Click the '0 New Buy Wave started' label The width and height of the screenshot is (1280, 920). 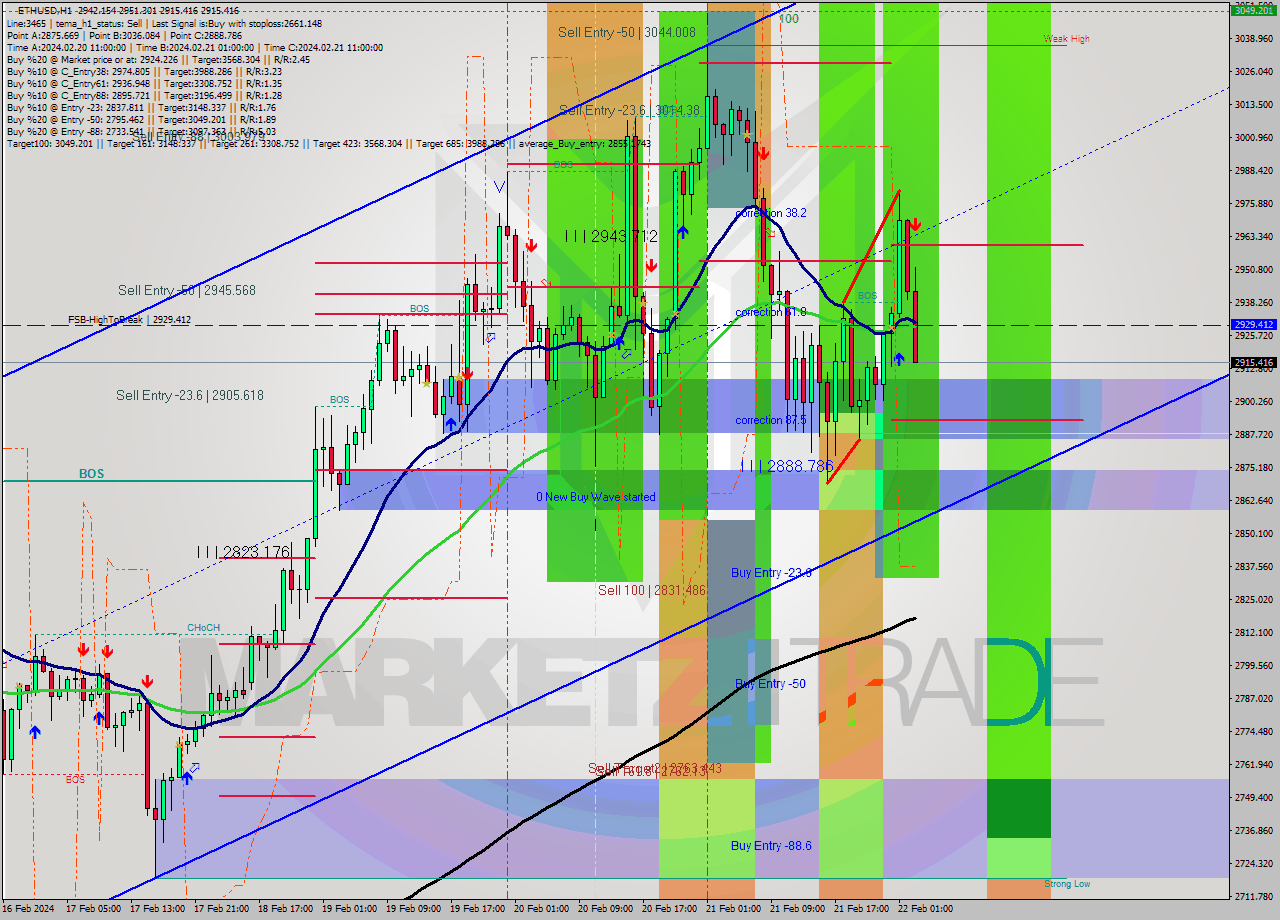click(x=596, y=497)
